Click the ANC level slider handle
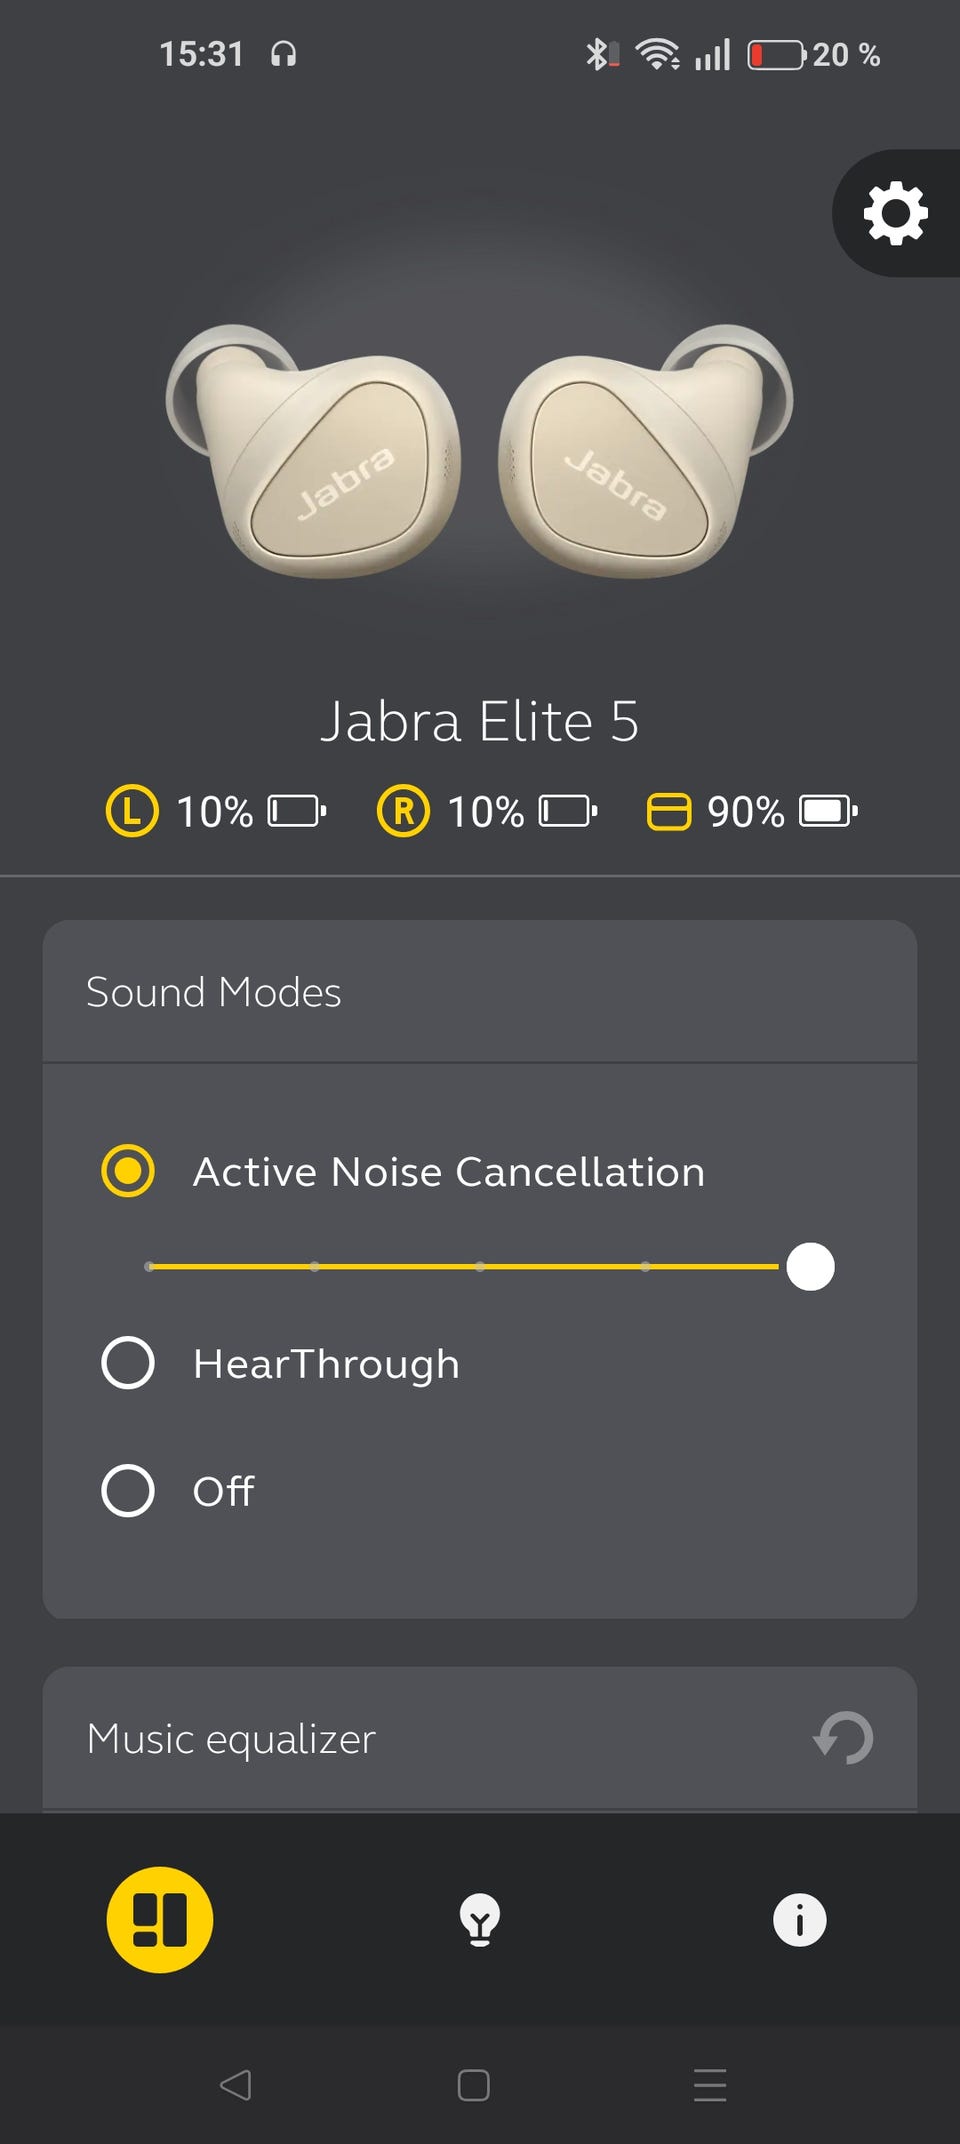960x2144 pixels. (810, 1267)
